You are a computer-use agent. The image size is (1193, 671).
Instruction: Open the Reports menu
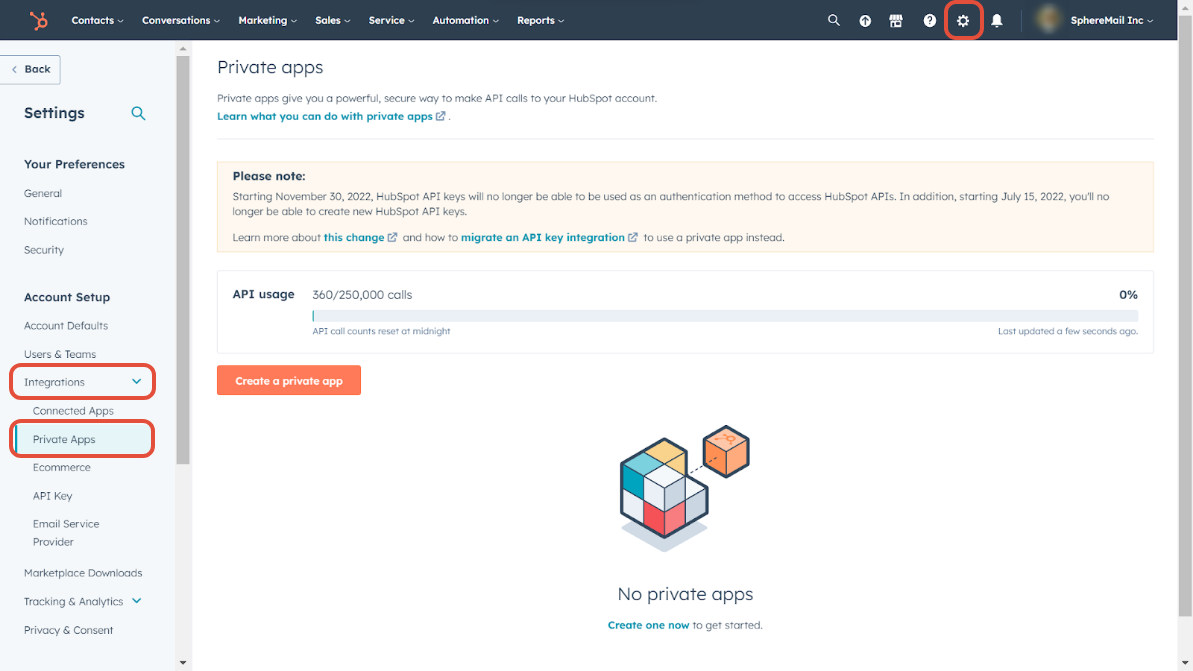[540, 21]
